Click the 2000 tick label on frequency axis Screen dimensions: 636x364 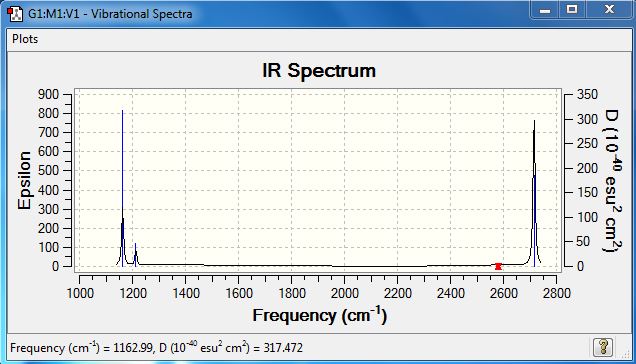[344, 293]
